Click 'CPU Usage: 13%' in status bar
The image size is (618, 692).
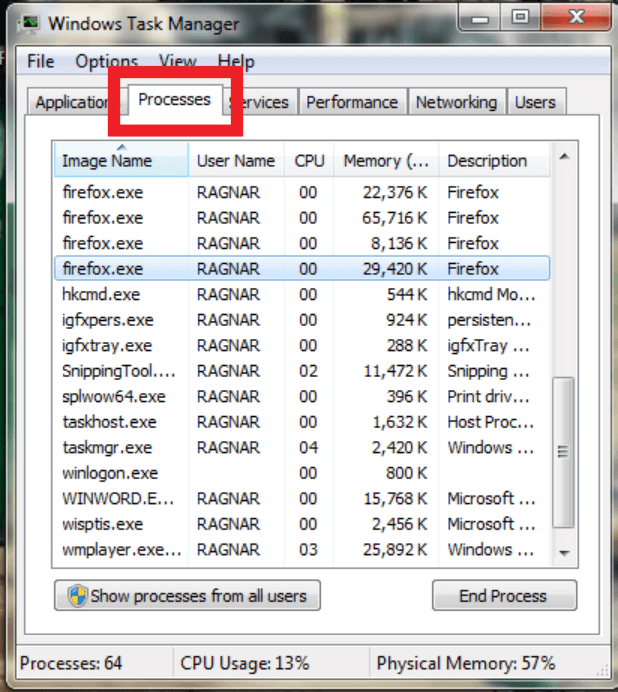pyautogui.click(x=245, y=663)
